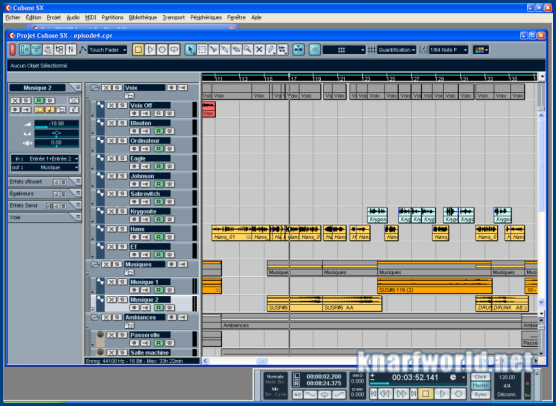Mute the Passerelle track
Image resolution: width=556 pixels, height=406 pixels.
point(112,335)
